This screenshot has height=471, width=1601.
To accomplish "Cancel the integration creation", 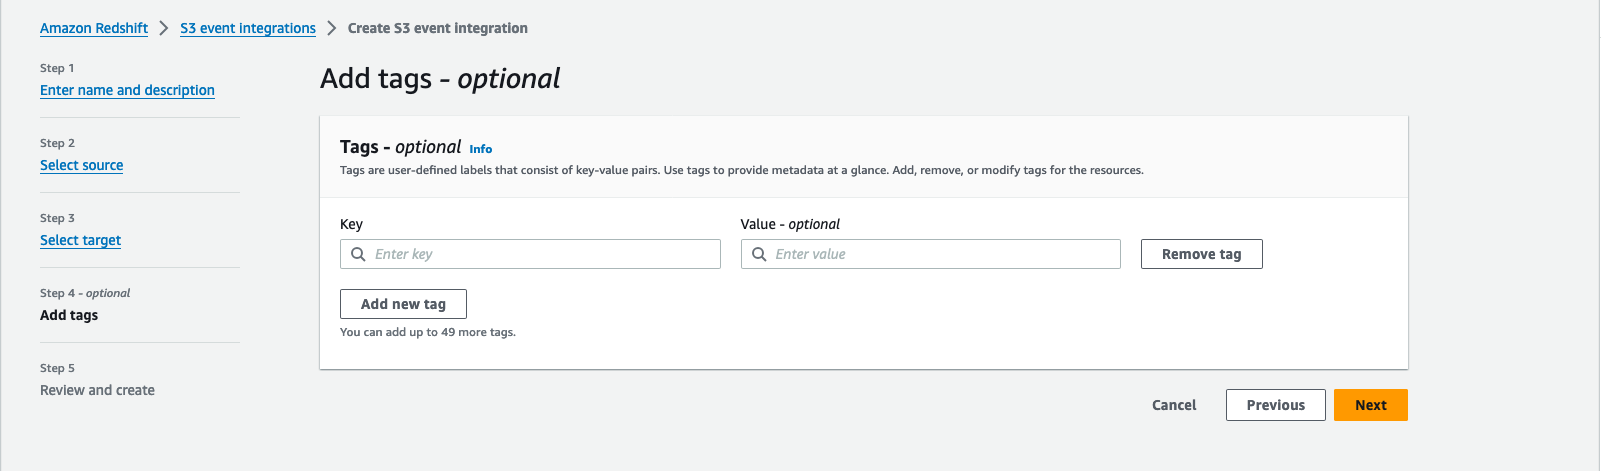I will point(1174,405).
